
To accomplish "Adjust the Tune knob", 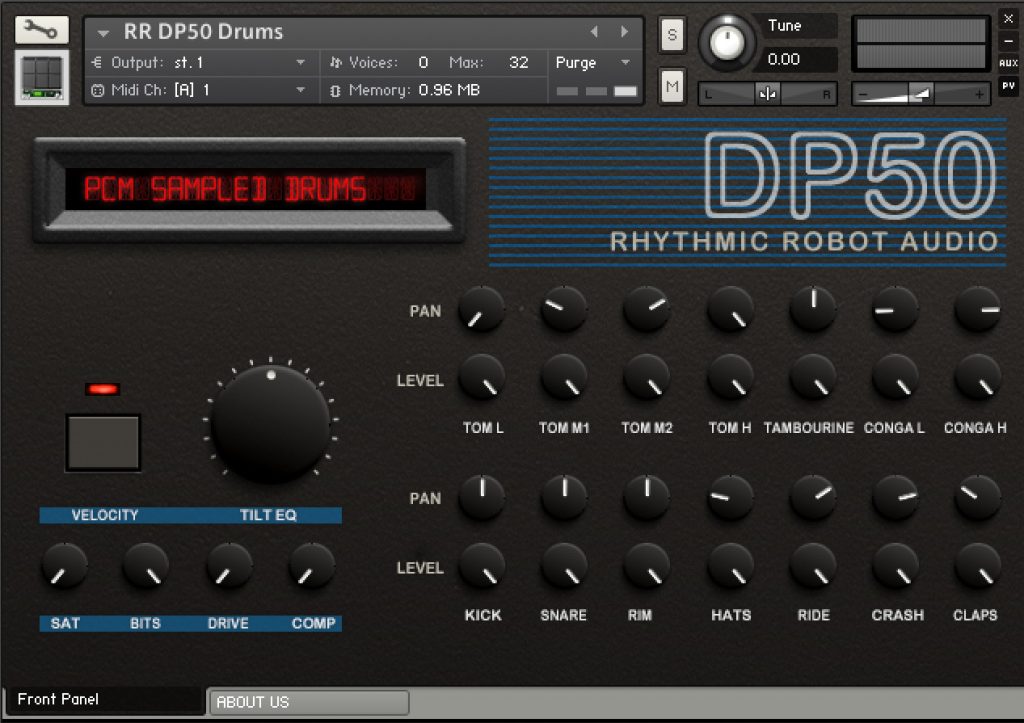I will [x=729, y=41].
